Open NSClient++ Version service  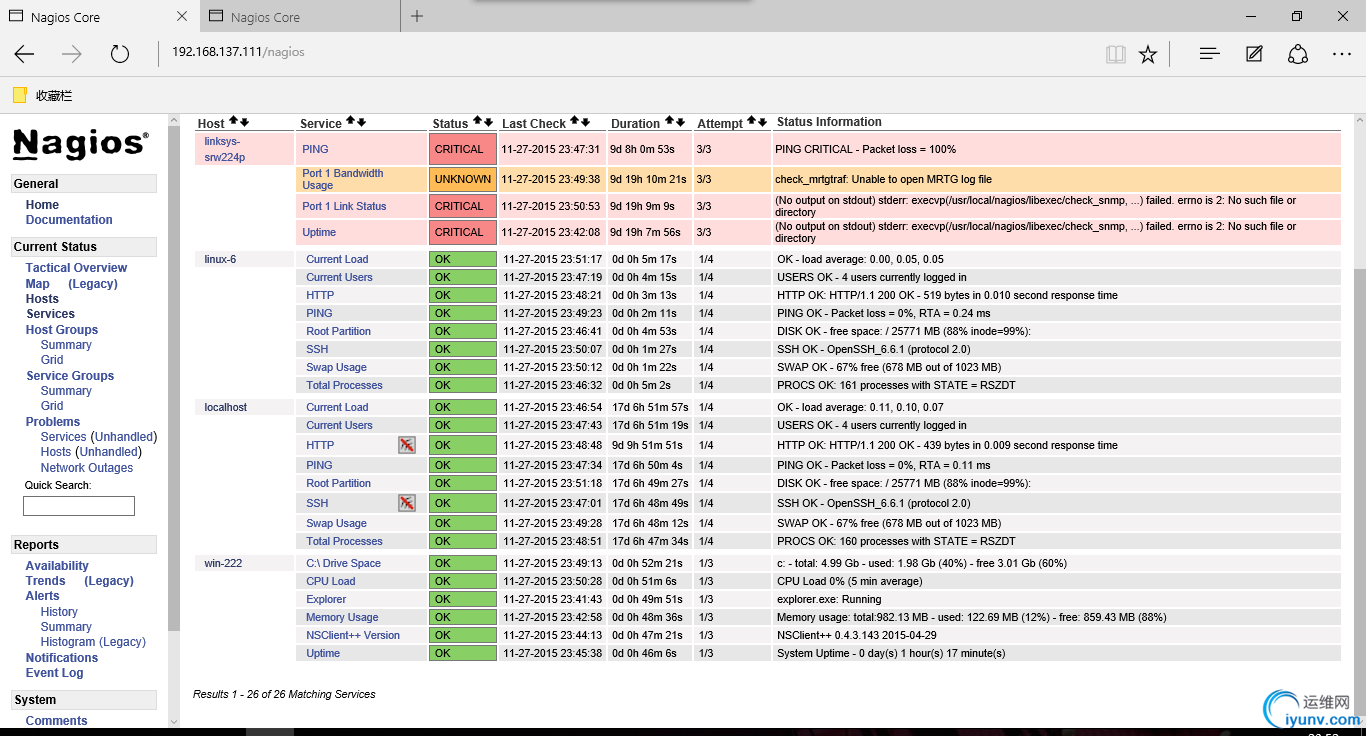(x=353, y=635)
